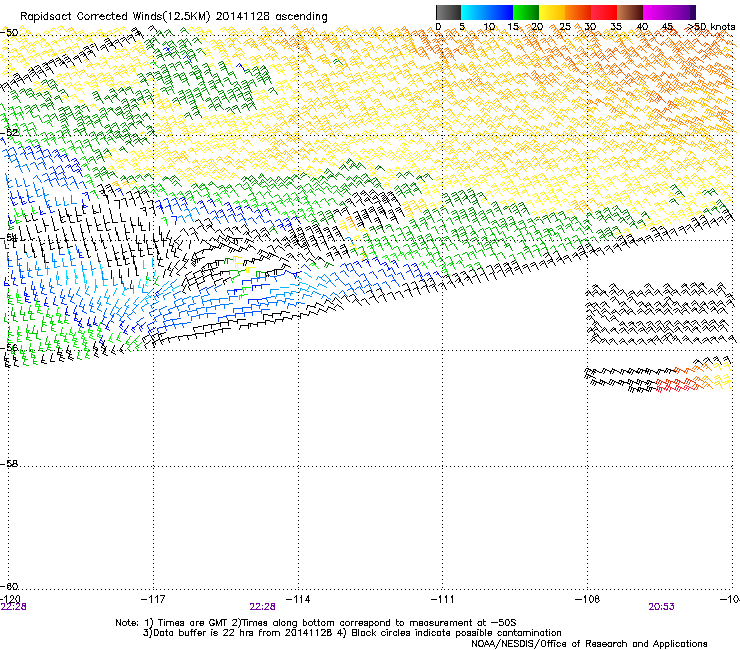The width and height of the screenshot is (740, 650).
Task: Click the NOAA/NESDIS credit line
Action: click(x=589, y=644)
